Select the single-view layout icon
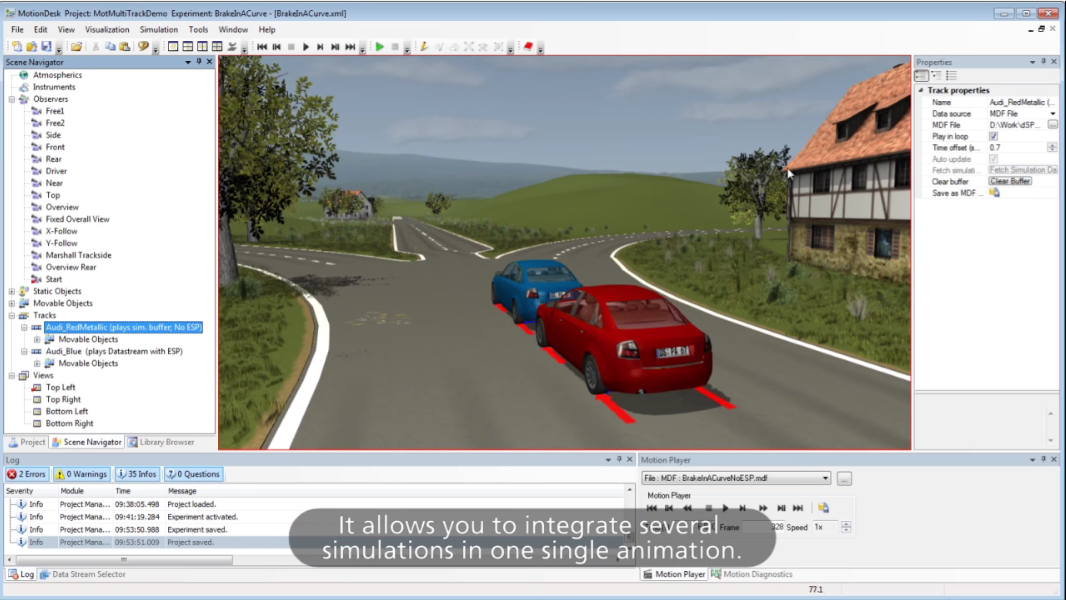This screenshot has height=600, width=1066. (x=173, y=47)
